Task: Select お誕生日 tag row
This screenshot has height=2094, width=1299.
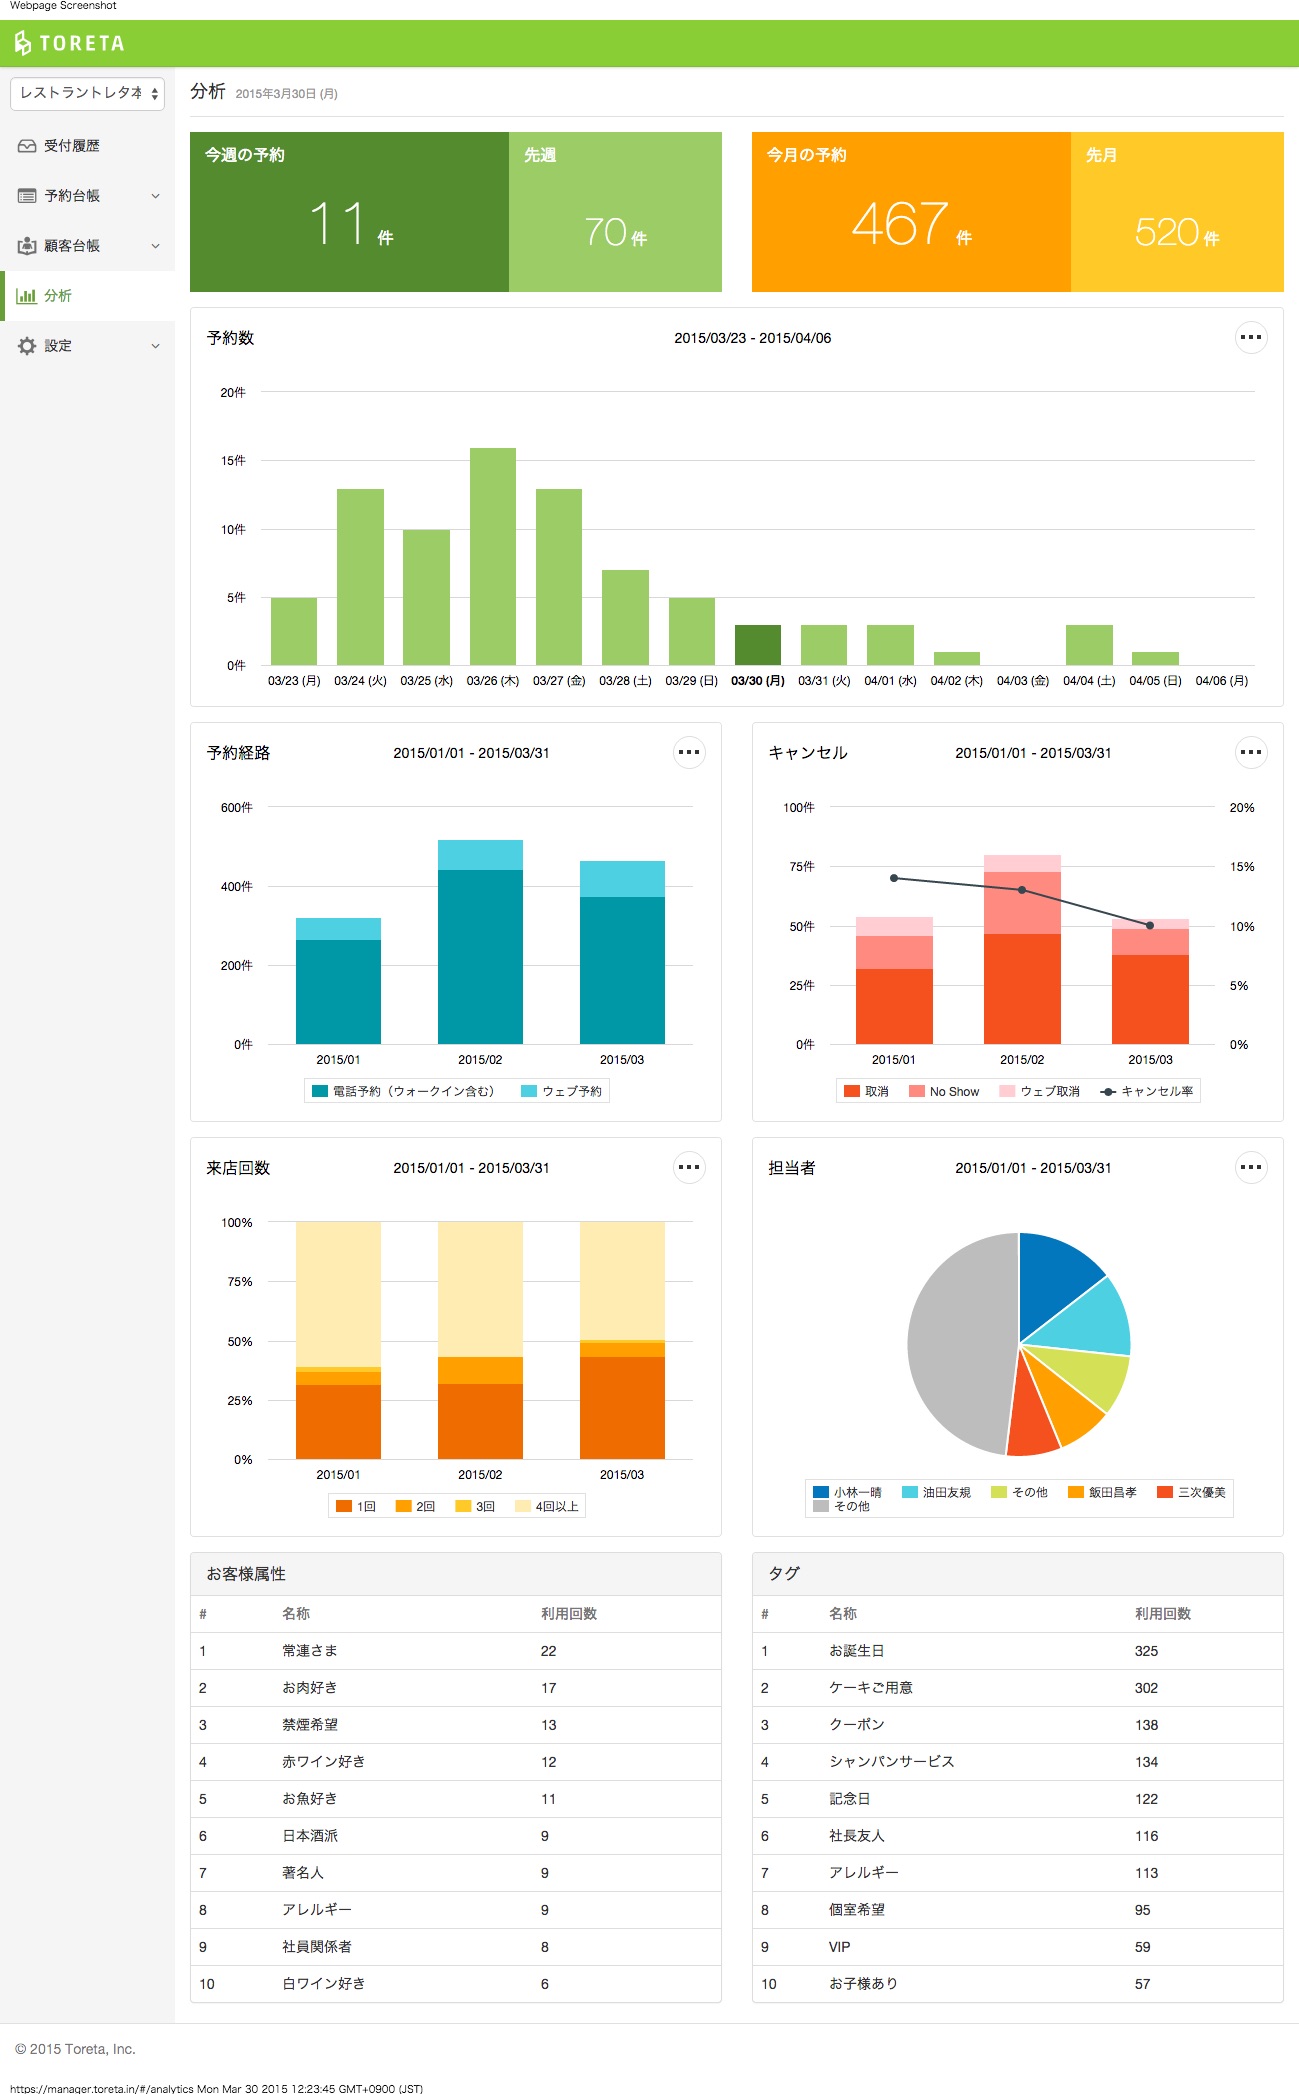Action: [1018, 1651]
